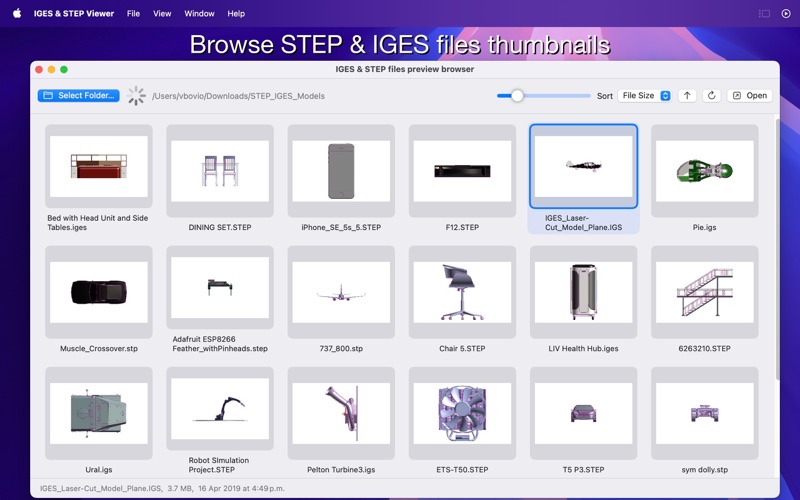800x500 pixels.
Task: Click the T5 P3.STEP file name
Action: point(584,470)
